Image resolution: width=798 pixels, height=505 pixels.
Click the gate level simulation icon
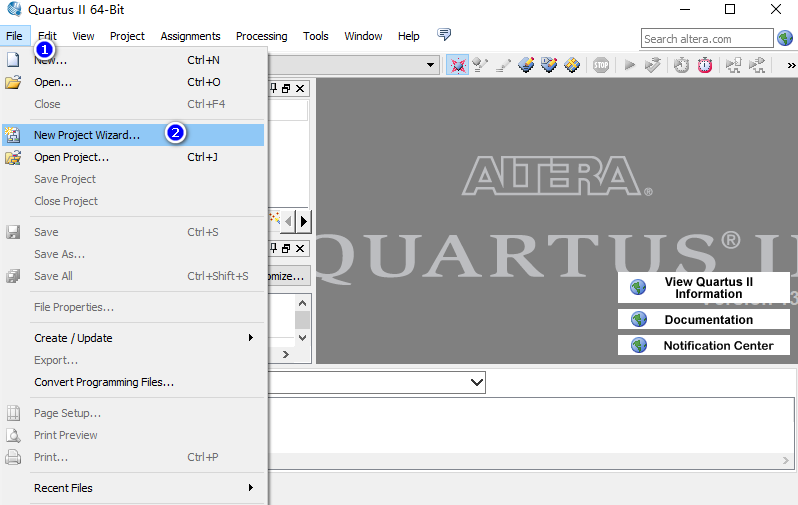[757, 65]
